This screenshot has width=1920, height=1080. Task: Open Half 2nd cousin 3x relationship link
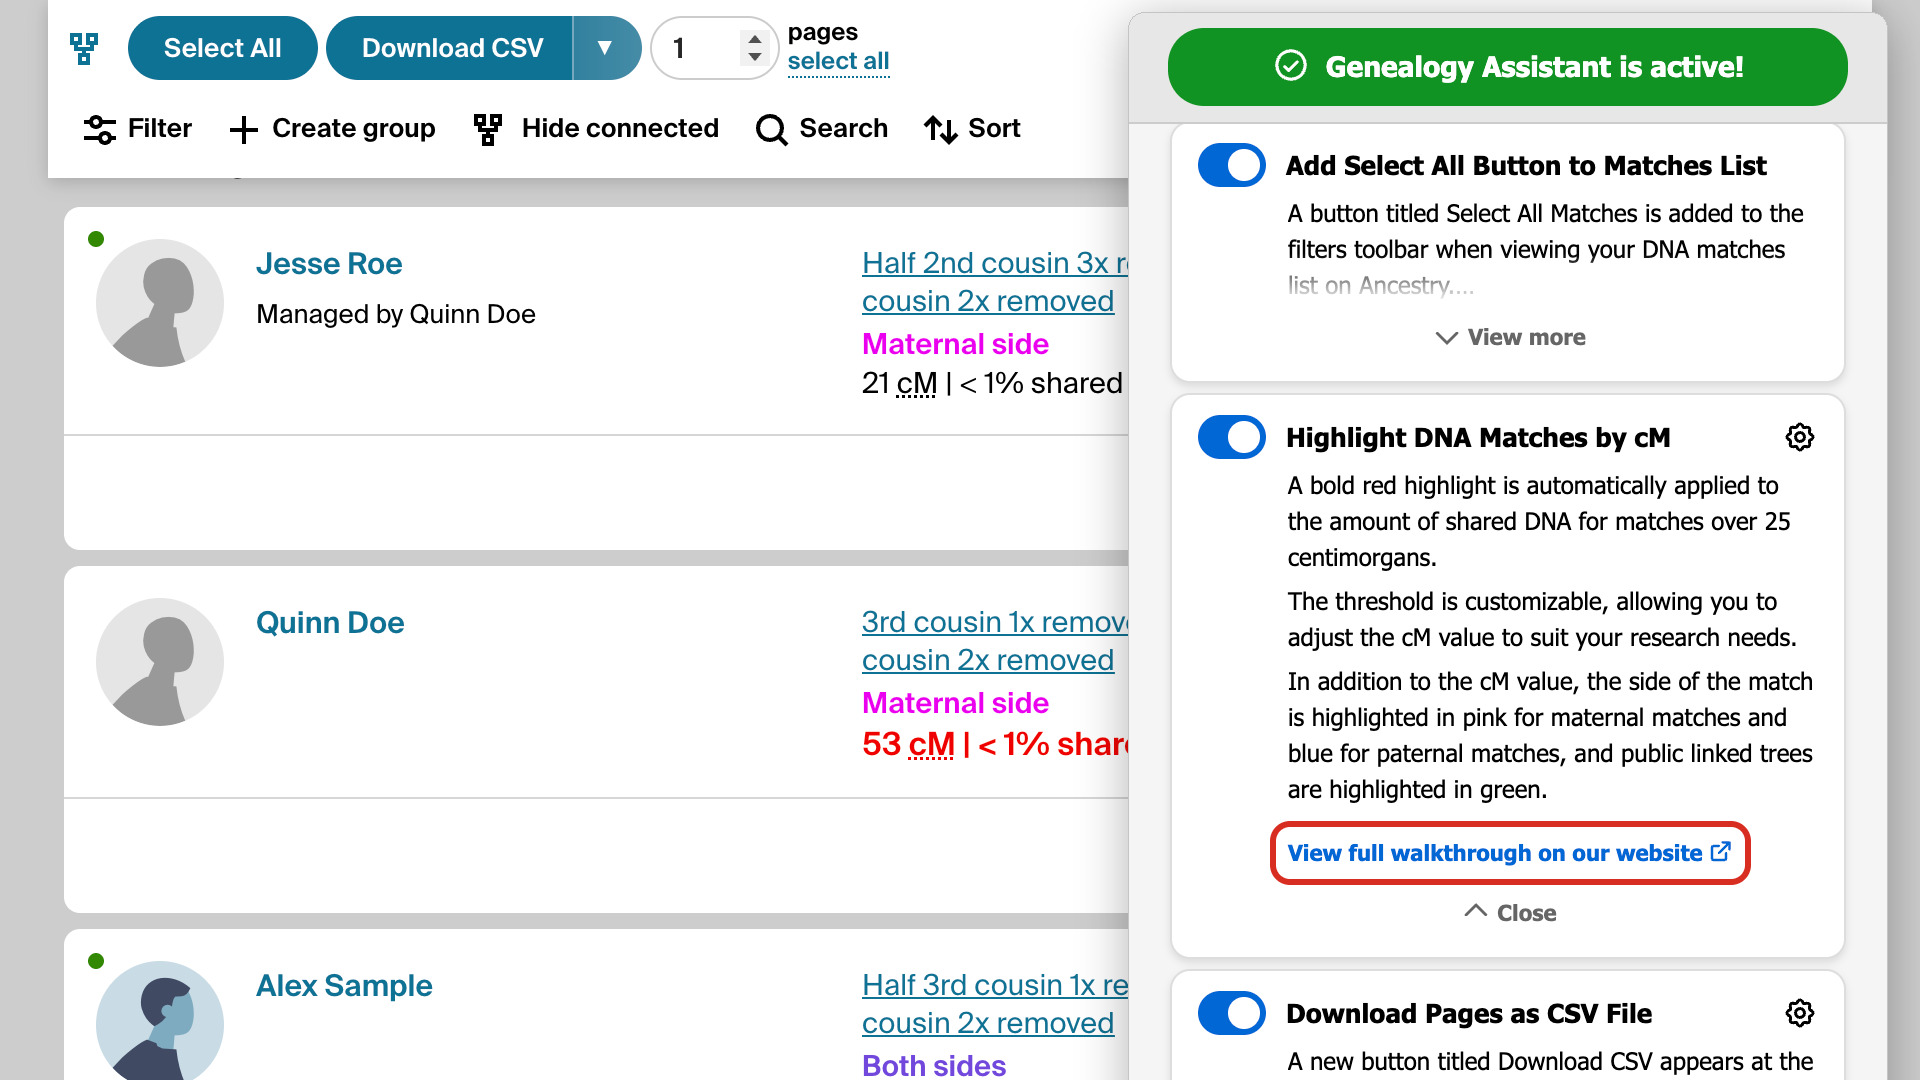click(995, 282)
